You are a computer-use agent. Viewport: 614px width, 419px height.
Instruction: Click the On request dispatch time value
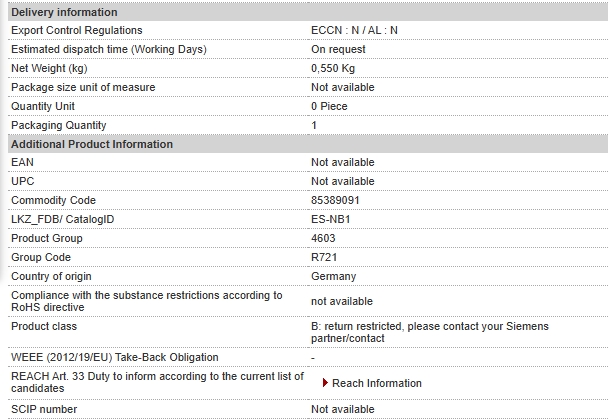click(338, 49)
